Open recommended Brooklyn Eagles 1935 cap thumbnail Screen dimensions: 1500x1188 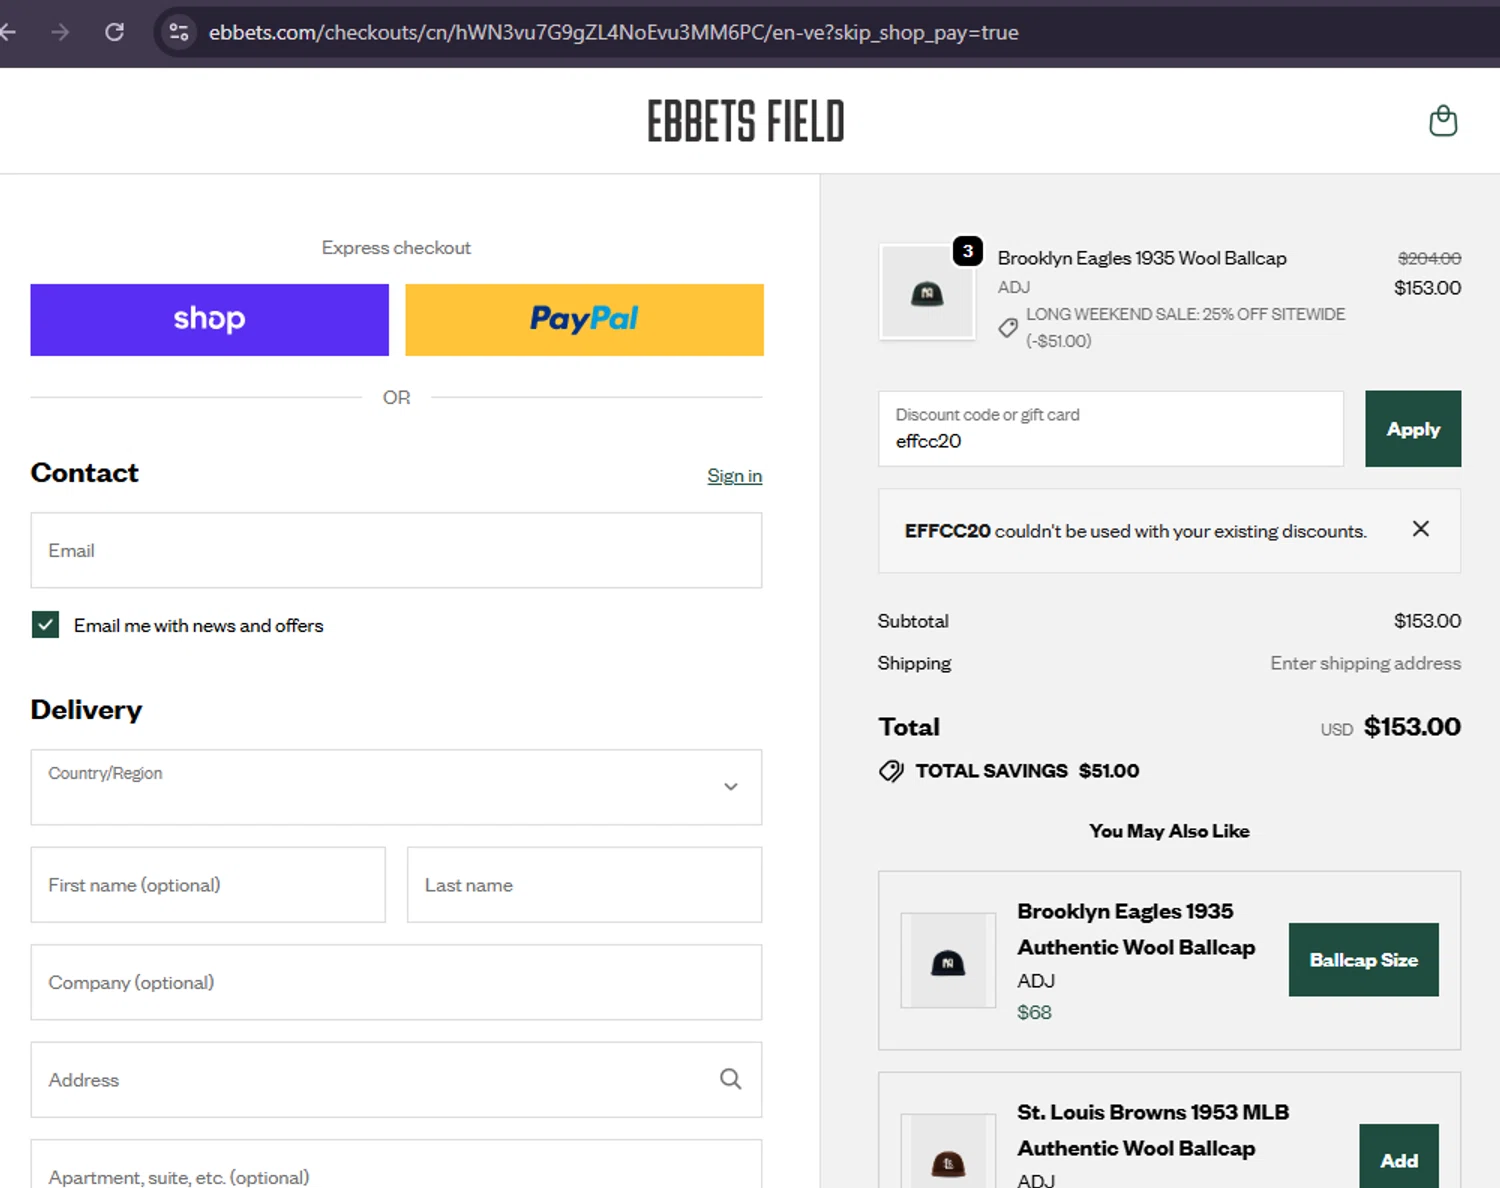(948, 960)
